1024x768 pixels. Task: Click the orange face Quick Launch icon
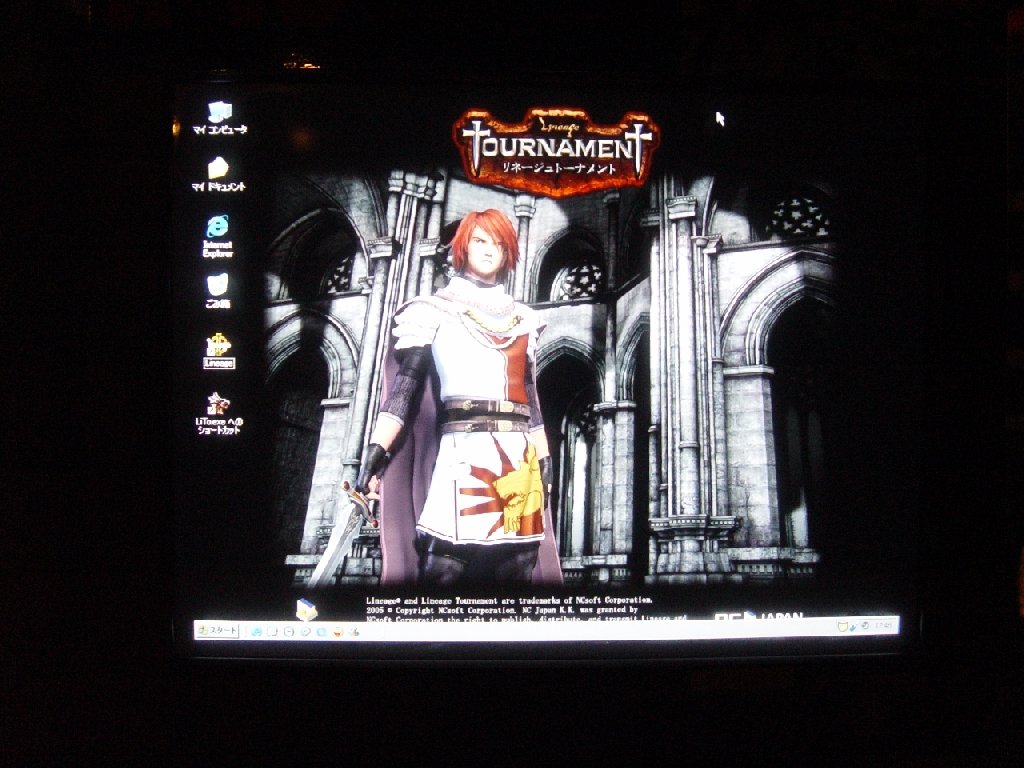[x=338, y=632]
